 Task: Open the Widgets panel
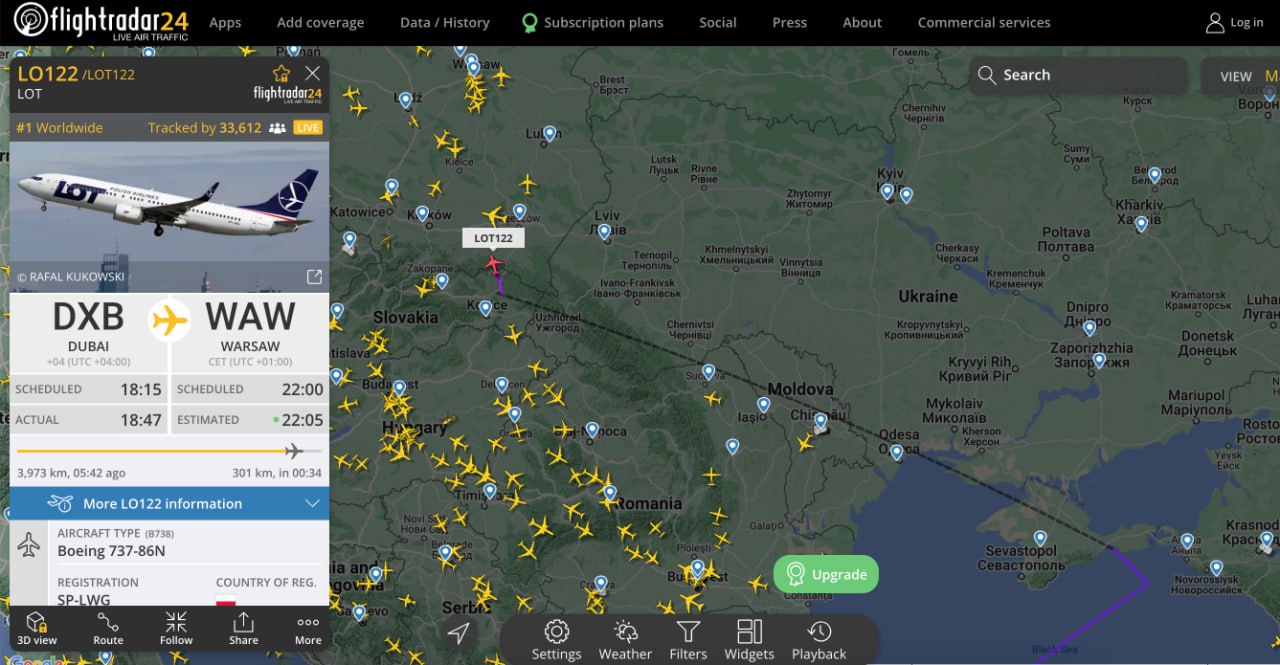coord(749,640)
